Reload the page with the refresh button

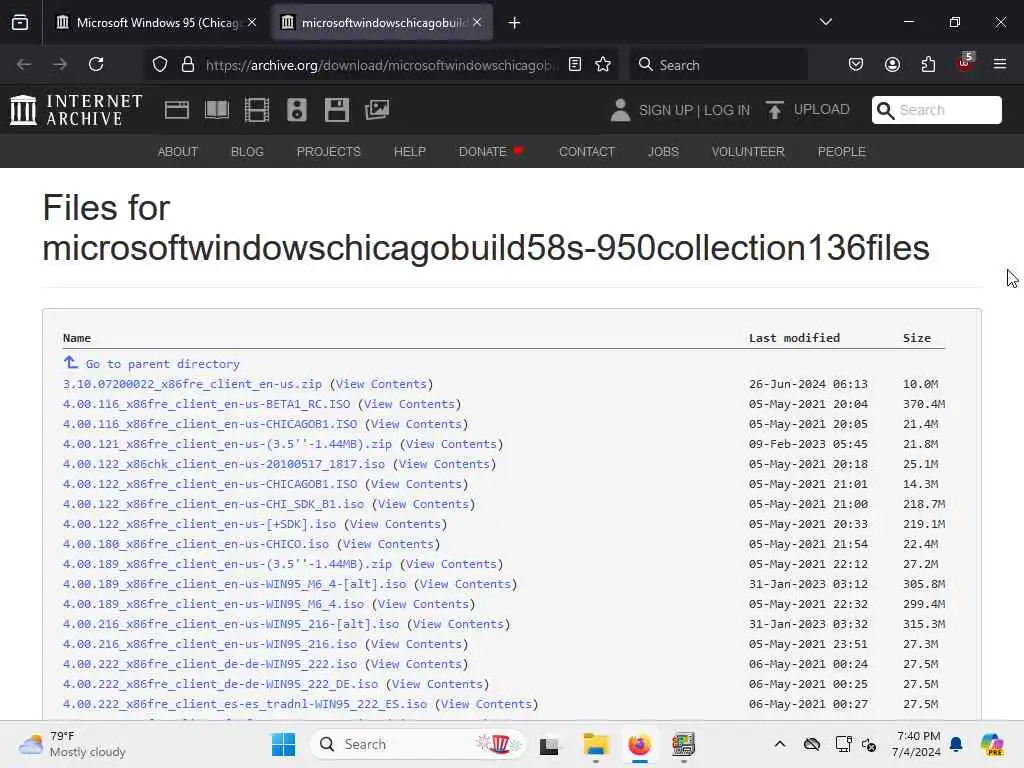pos(96,64)
